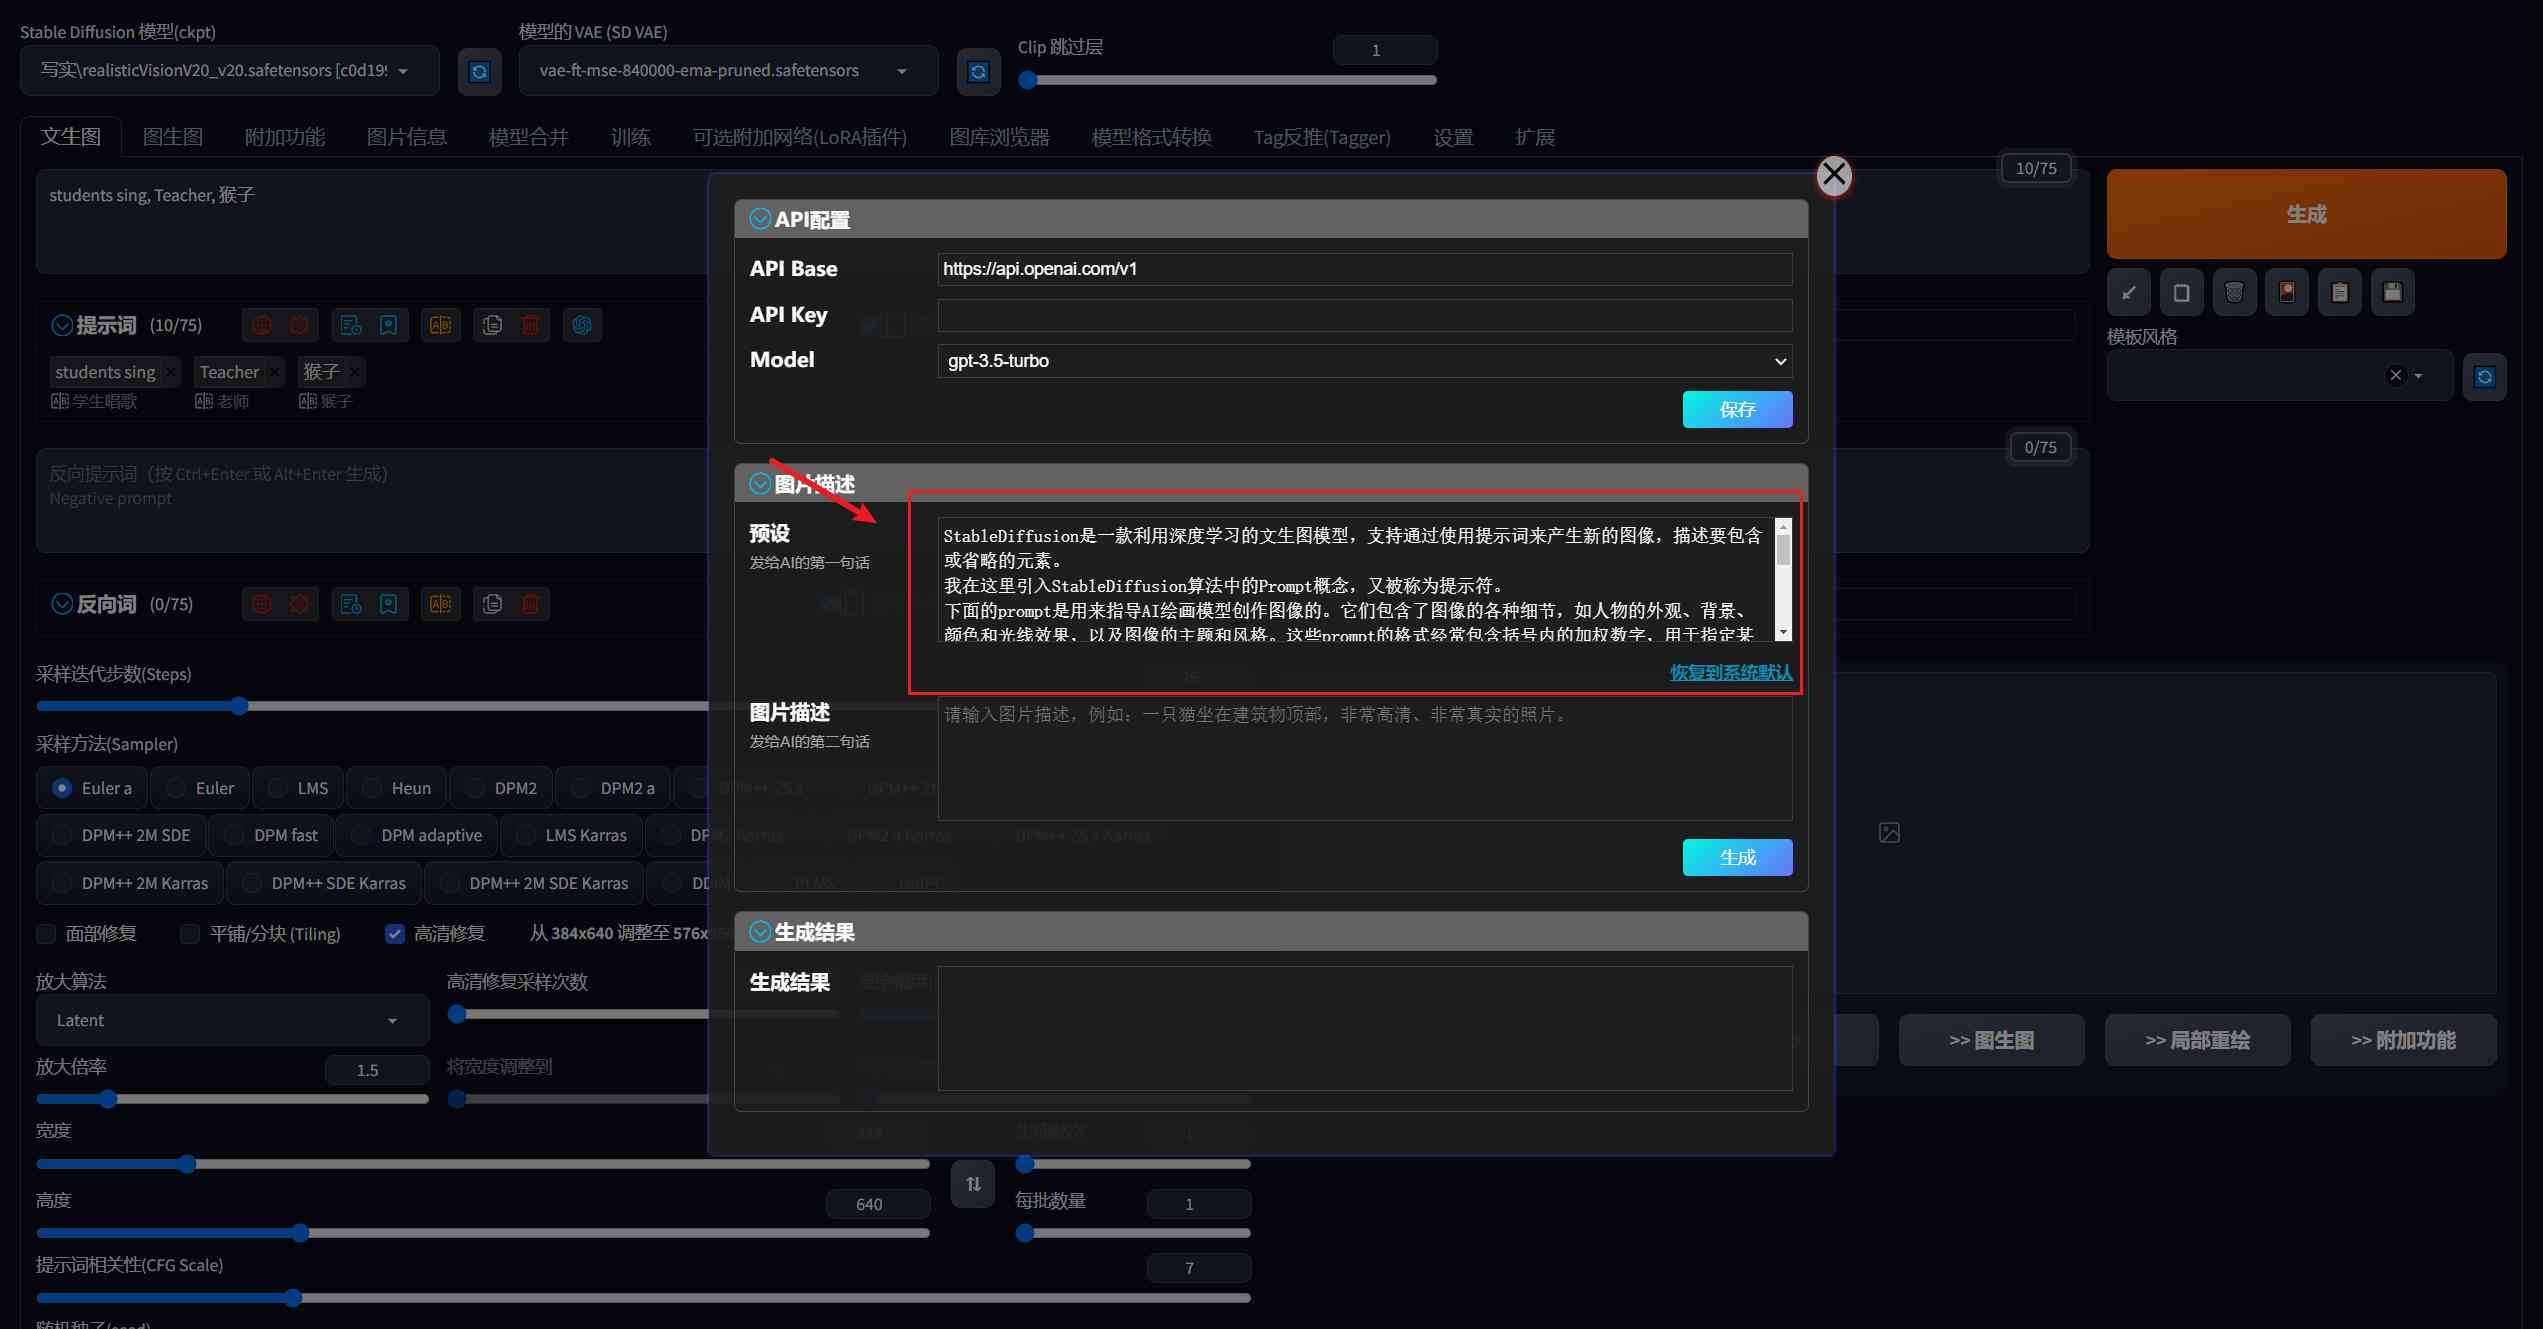Click 复原到系统默认 link in preset area

1731,671
